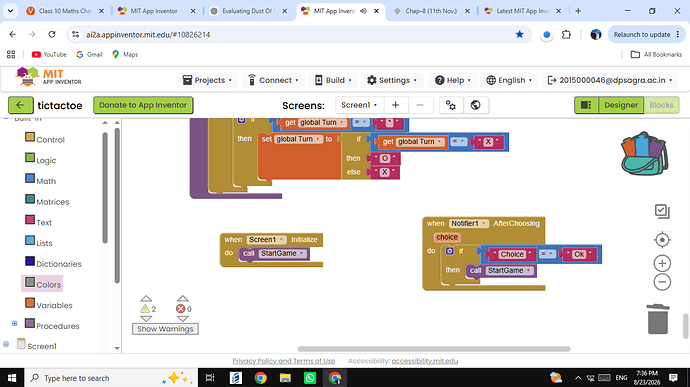This screenshot has width=690, height=387.
Task: Select the Colors blocks category
Action: (x=43, y=284)
